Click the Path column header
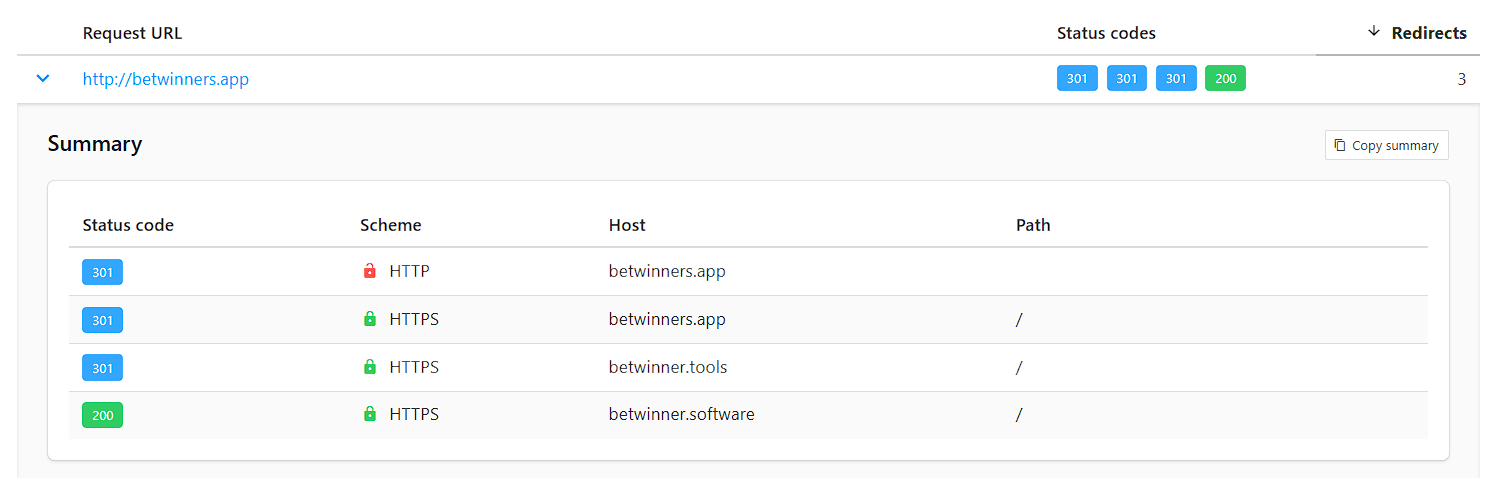Screen dimensions: 1494x478 point(1033,225)
